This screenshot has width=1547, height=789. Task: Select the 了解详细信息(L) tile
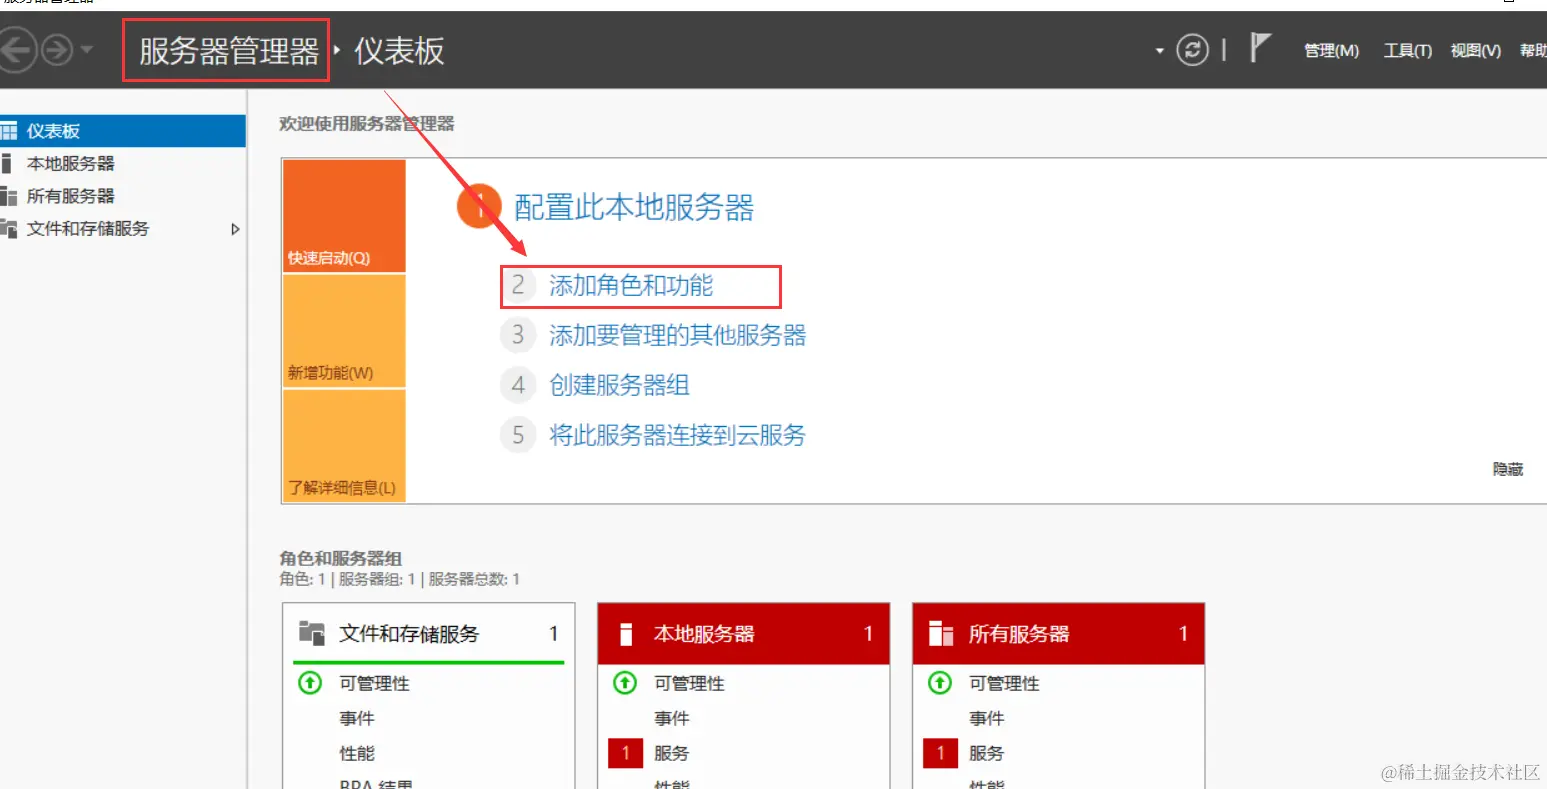tap(344, 446)
